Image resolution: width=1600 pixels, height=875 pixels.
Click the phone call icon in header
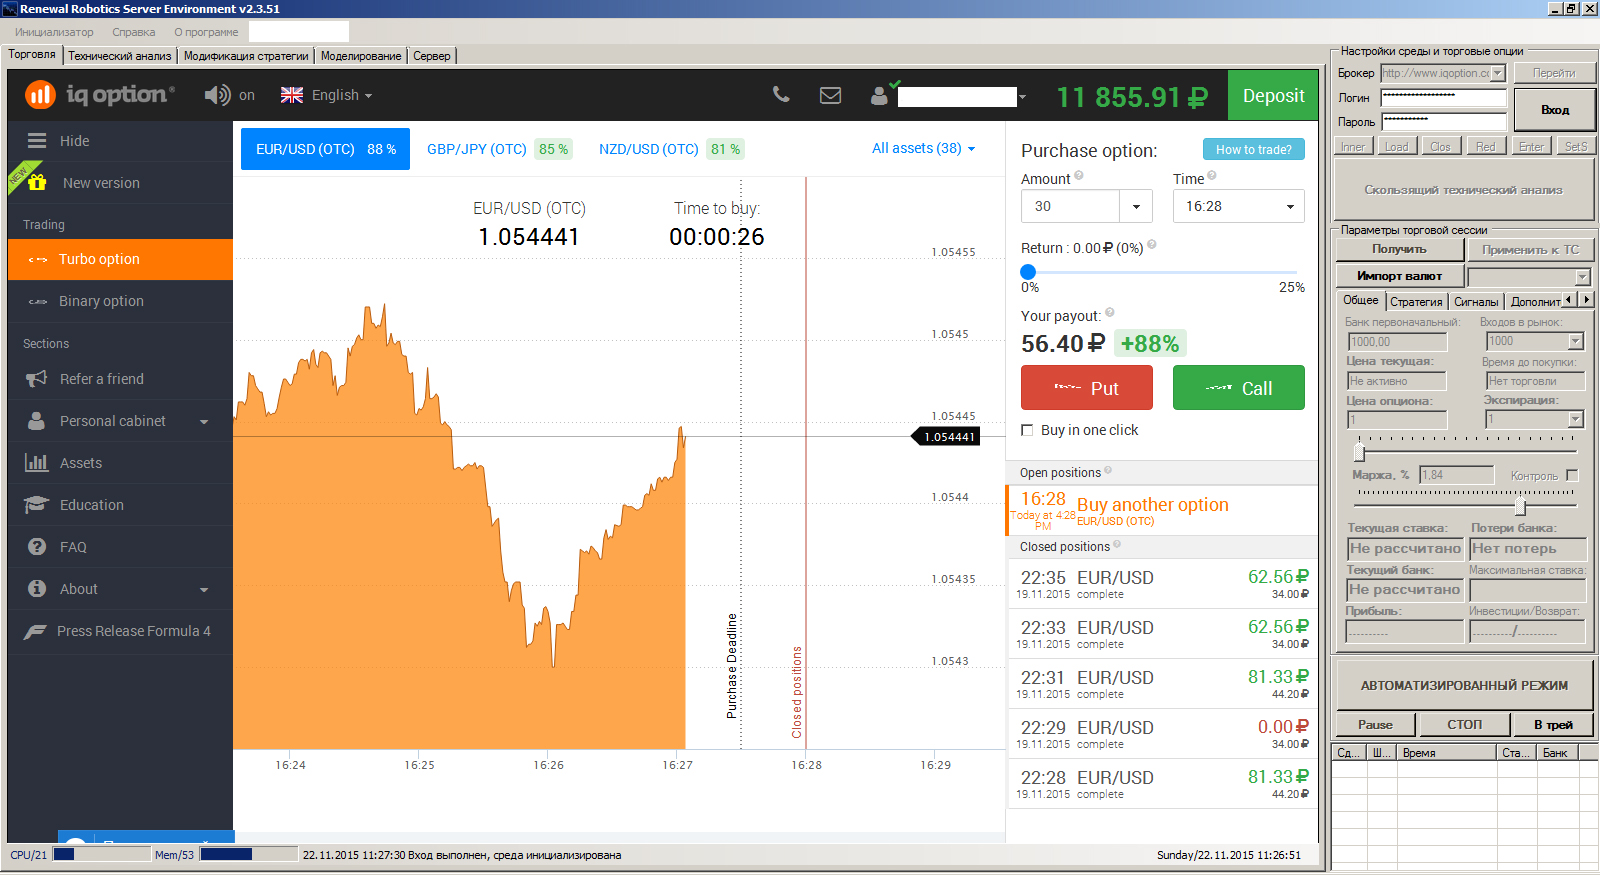[x=781, y=95]
